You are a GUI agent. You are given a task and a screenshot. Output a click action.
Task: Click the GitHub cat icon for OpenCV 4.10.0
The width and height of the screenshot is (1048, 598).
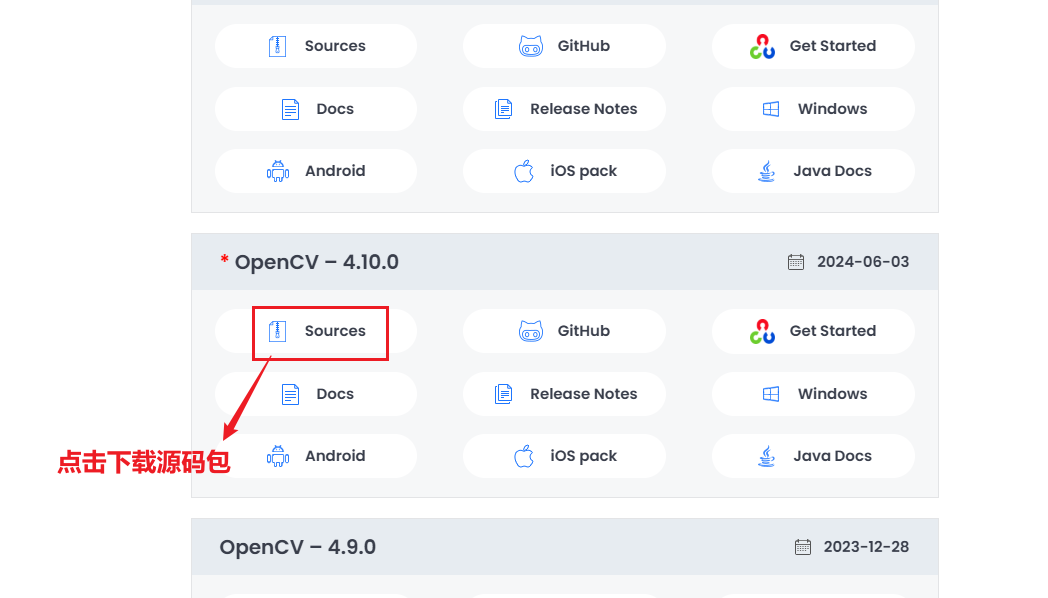click(x=532, y=330)
